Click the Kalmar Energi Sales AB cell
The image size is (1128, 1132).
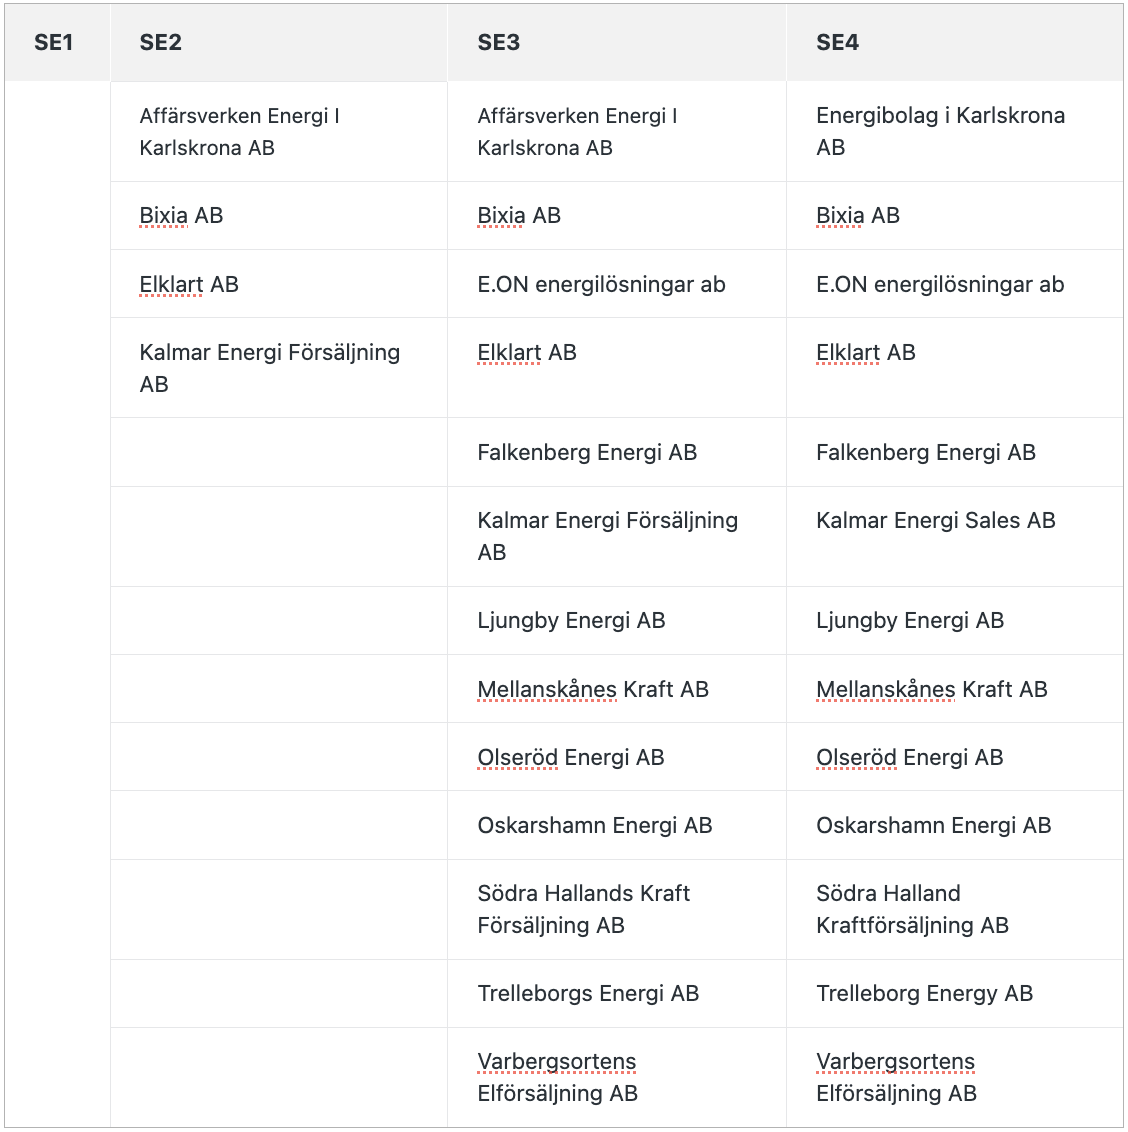click(x=955, y=536)
